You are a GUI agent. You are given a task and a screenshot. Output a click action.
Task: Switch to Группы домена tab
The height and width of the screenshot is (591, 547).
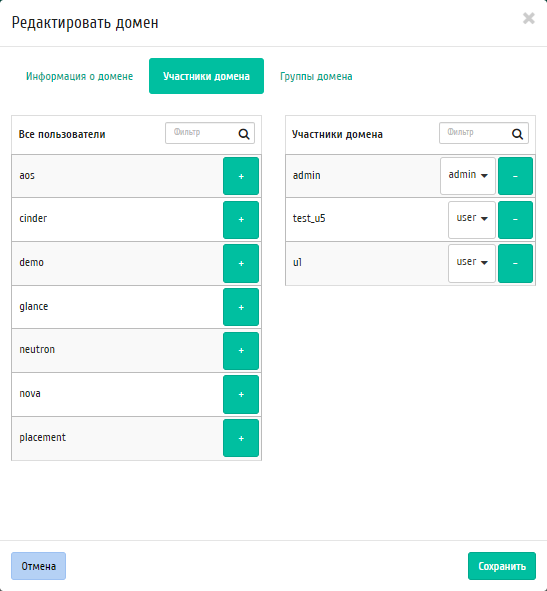click(316, 76)
